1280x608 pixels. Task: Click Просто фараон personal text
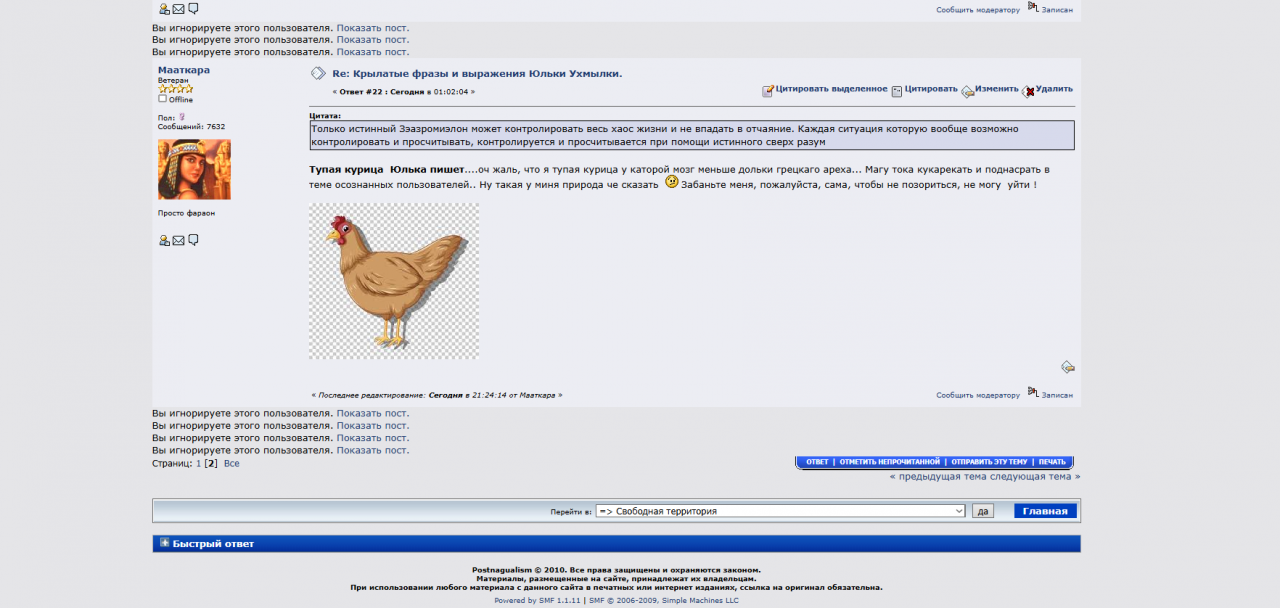point(186,213)
